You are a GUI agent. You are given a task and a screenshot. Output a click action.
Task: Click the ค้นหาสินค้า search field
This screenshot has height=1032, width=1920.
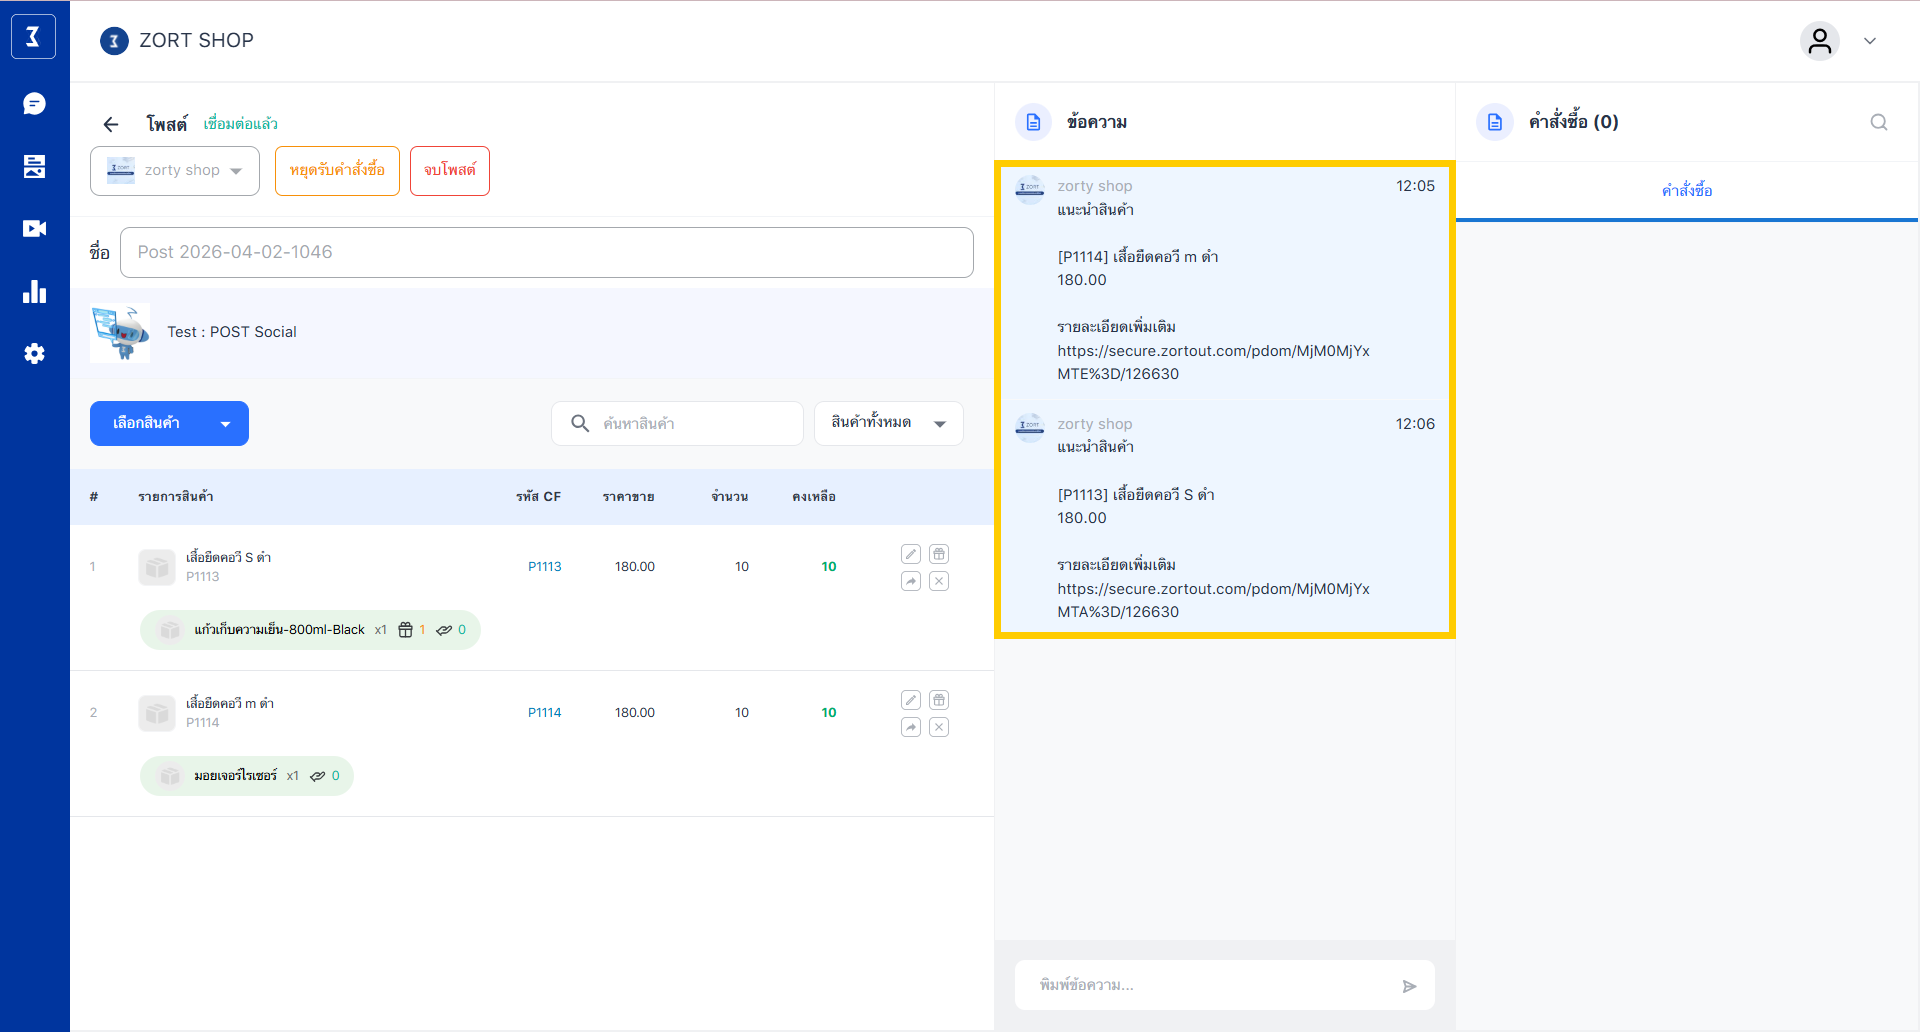point(690,424)
